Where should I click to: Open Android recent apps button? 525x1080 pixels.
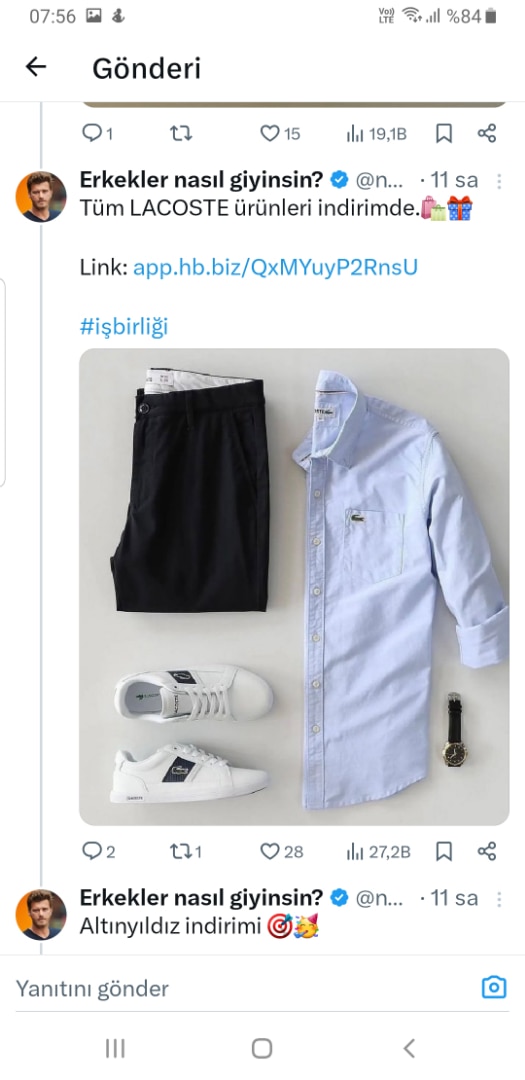tap(115, 1049)
